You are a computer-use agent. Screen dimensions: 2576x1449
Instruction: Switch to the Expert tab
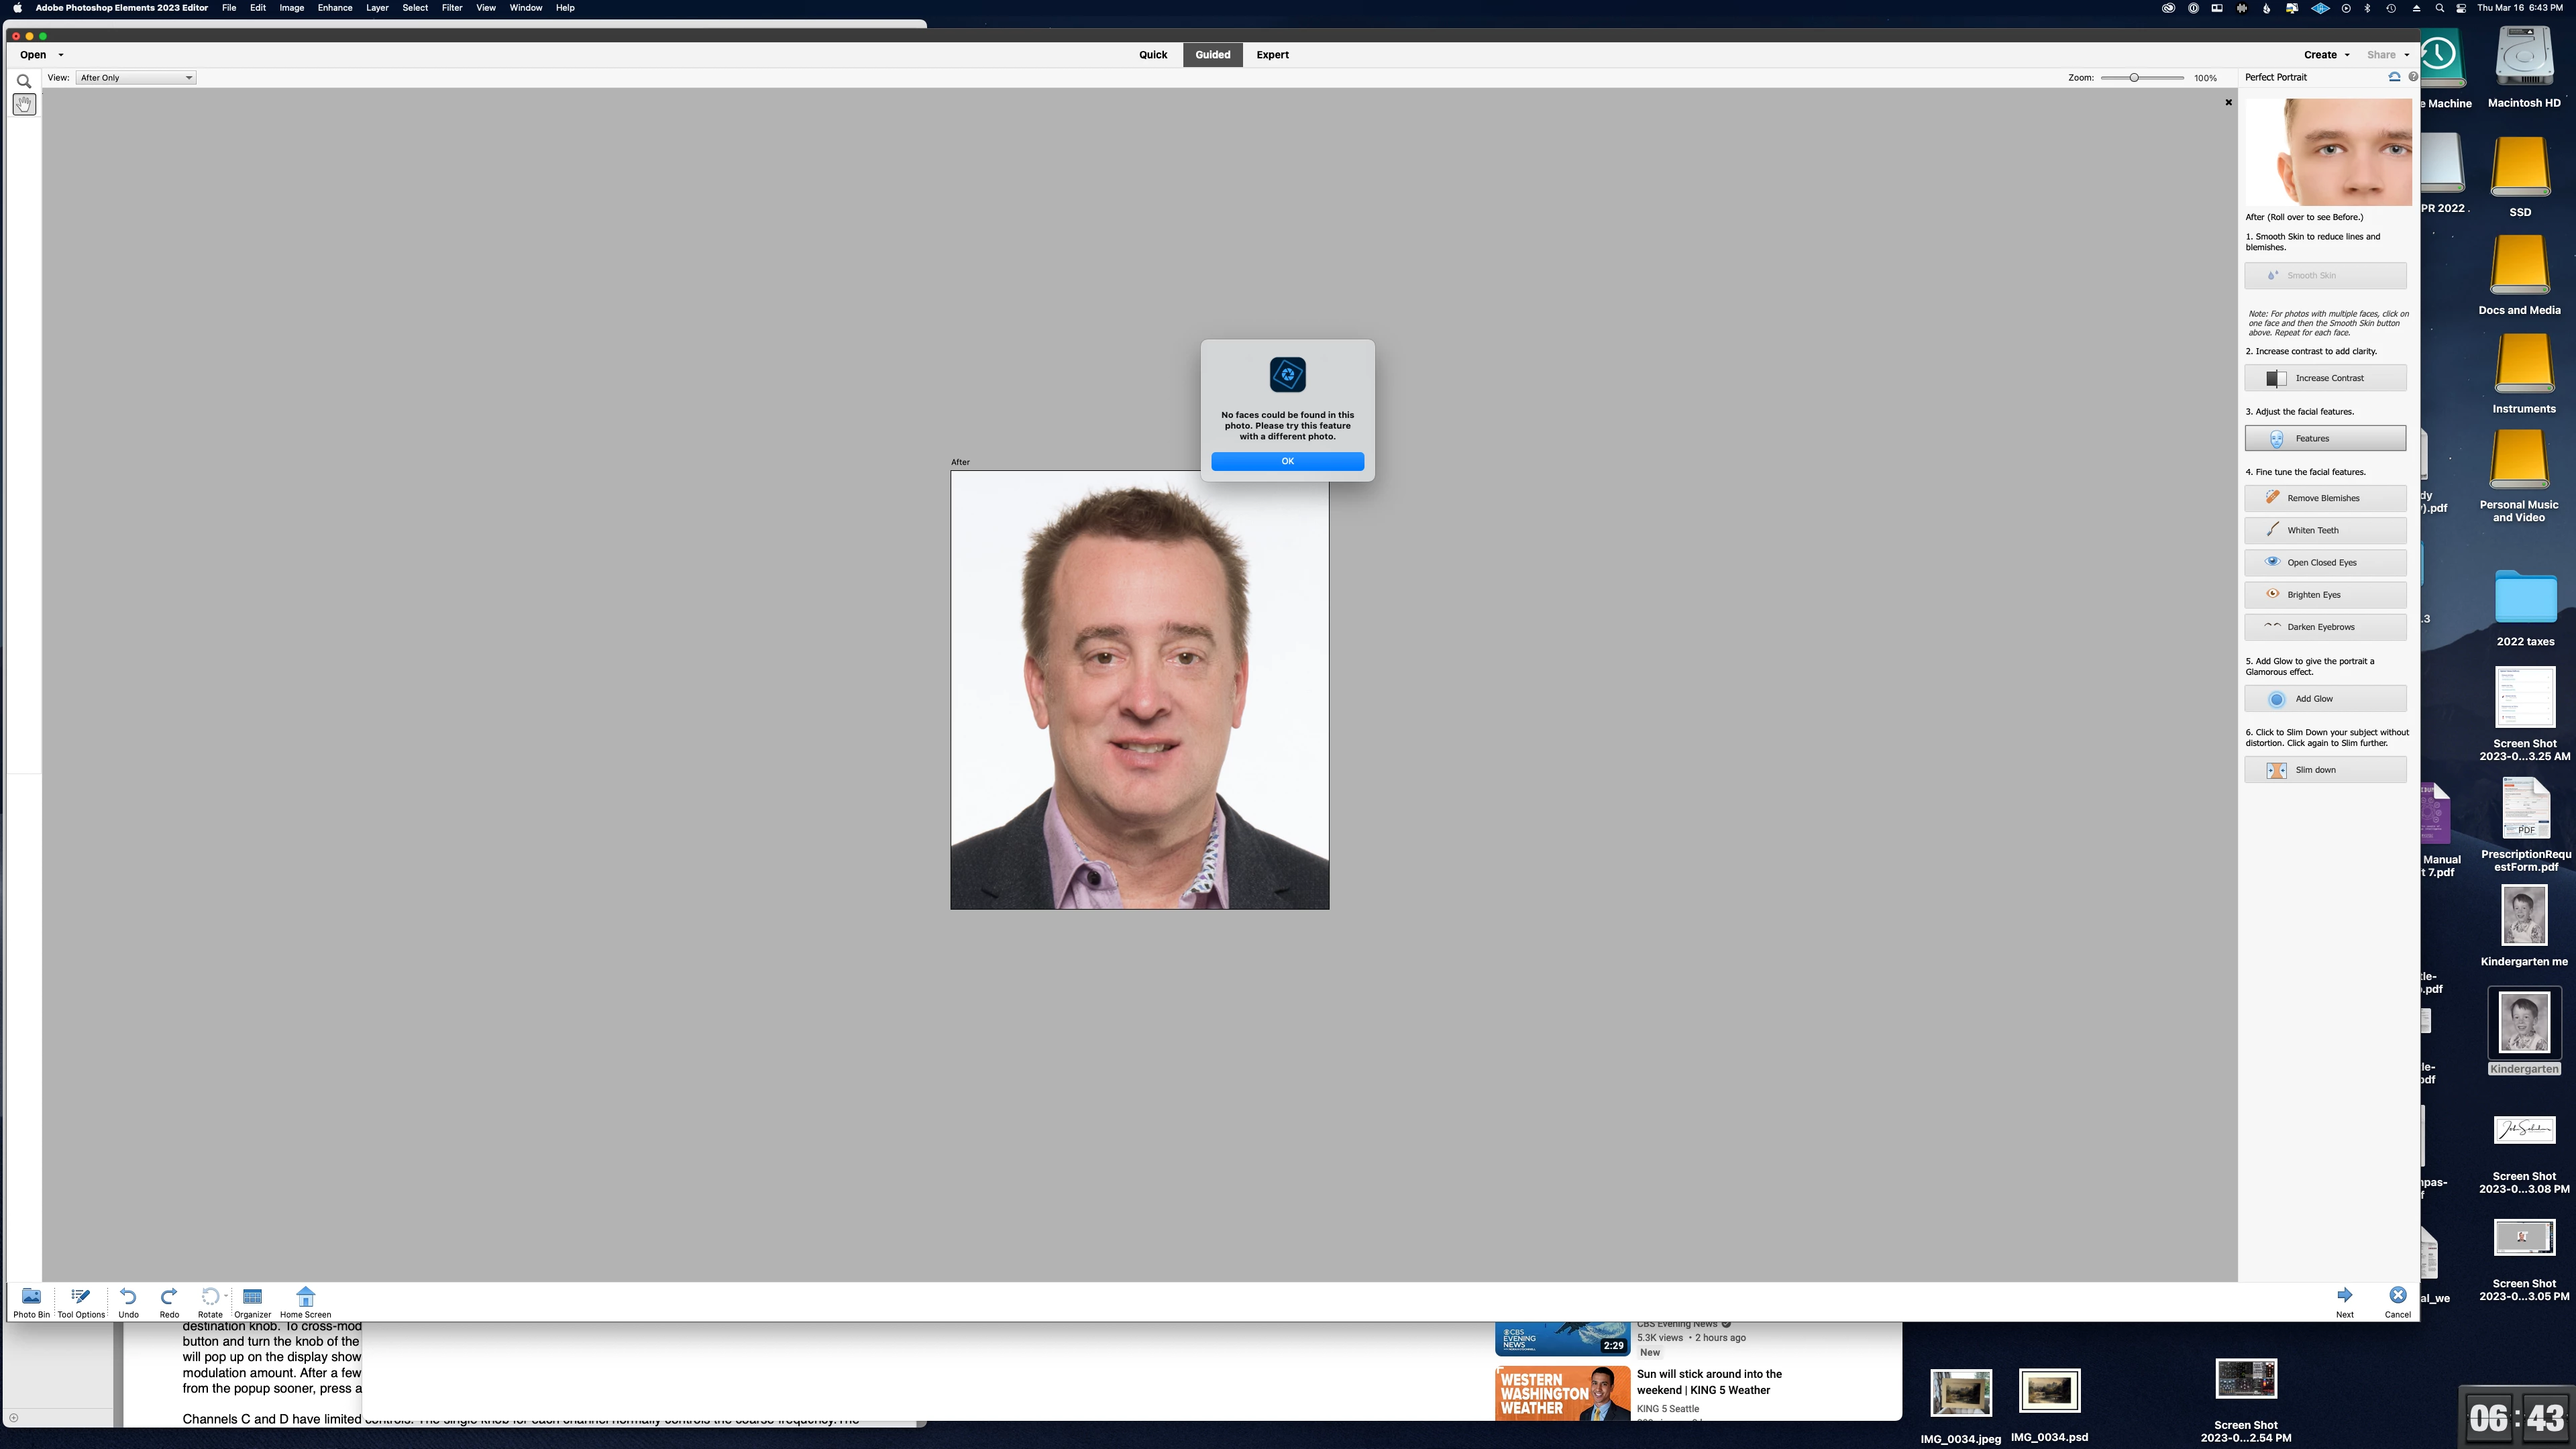[1272, 55]
